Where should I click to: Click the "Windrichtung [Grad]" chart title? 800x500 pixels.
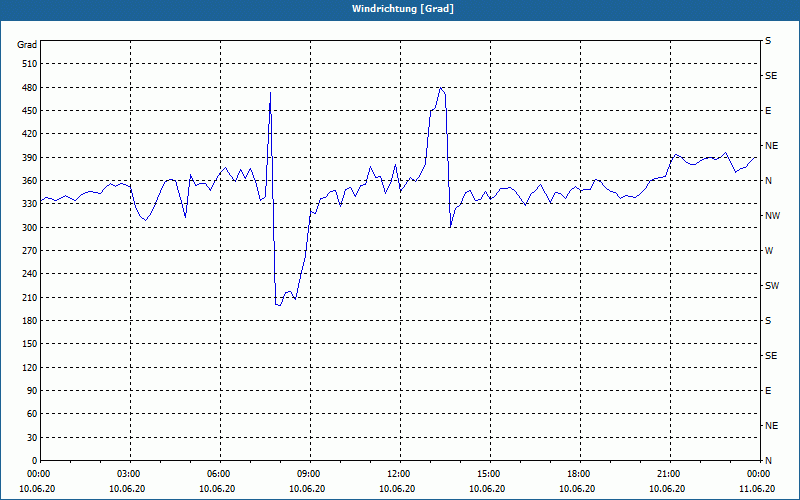point(403,9)
